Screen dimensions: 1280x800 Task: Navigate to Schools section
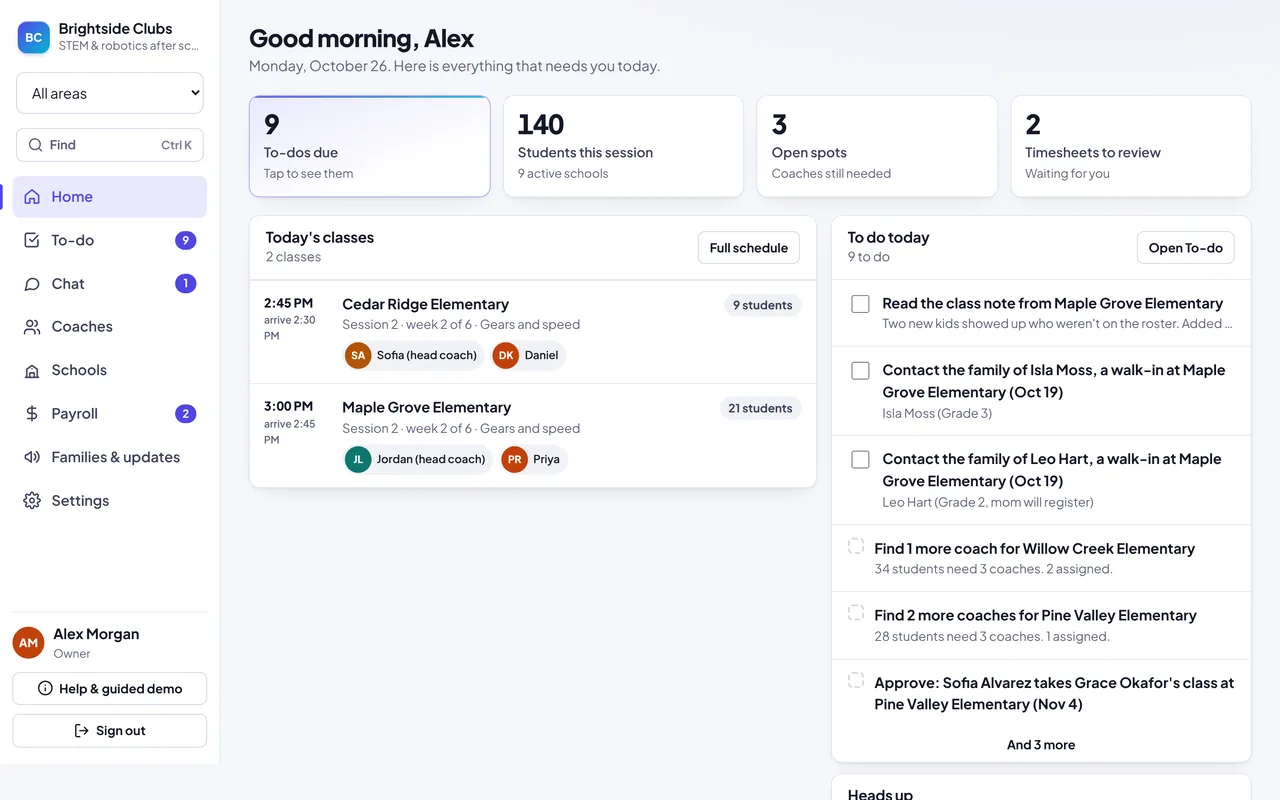(110, 370)
